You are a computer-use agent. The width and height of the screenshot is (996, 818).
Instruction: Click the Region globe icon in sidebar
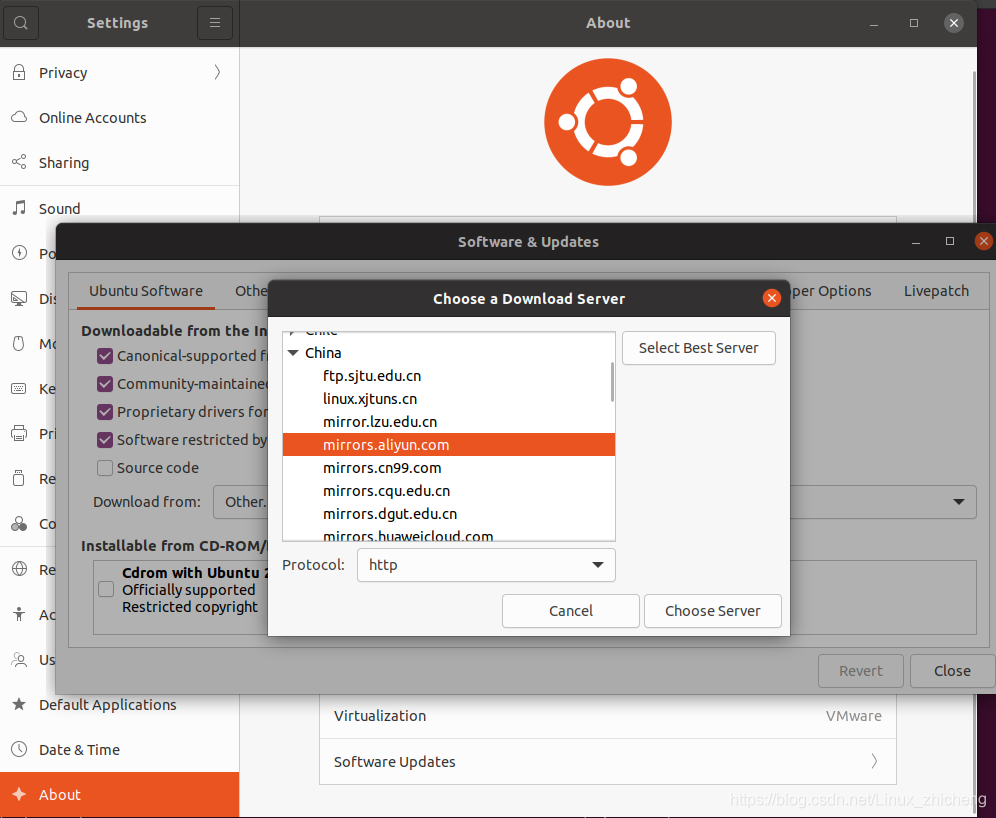[20, 569]
